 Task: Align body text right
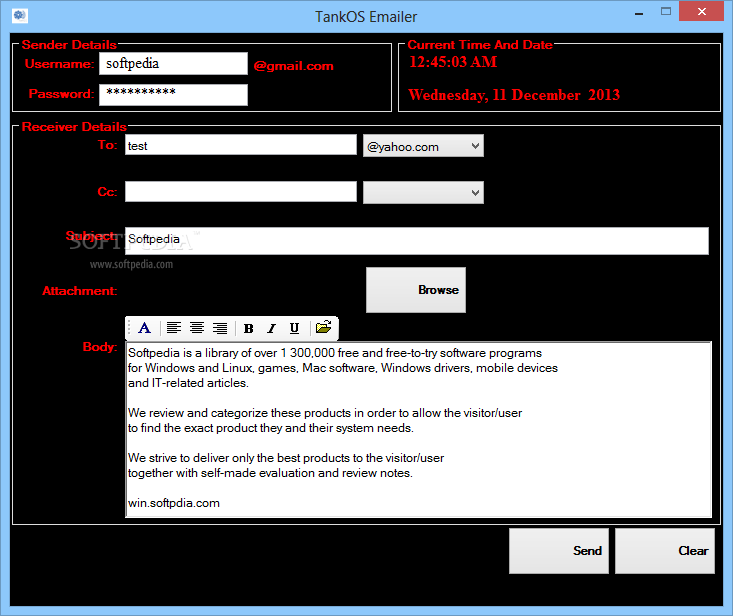click(x=220, y=328)
